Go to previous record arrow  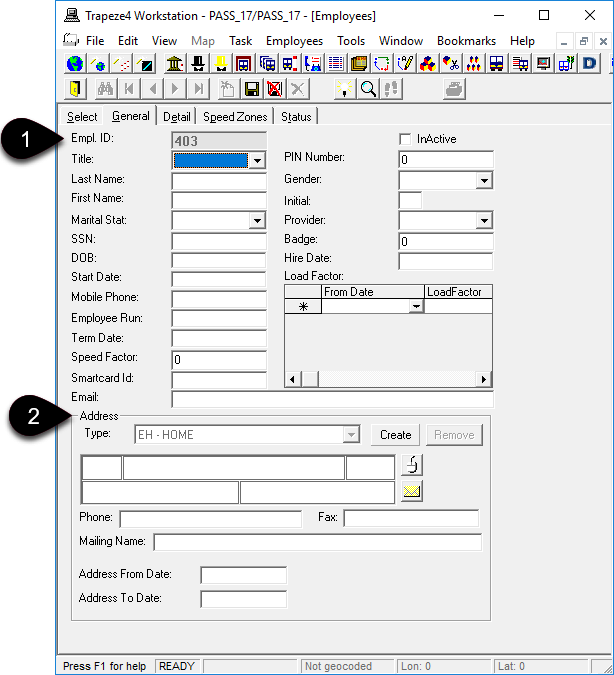pyautogui.click(x=152, y=89)
